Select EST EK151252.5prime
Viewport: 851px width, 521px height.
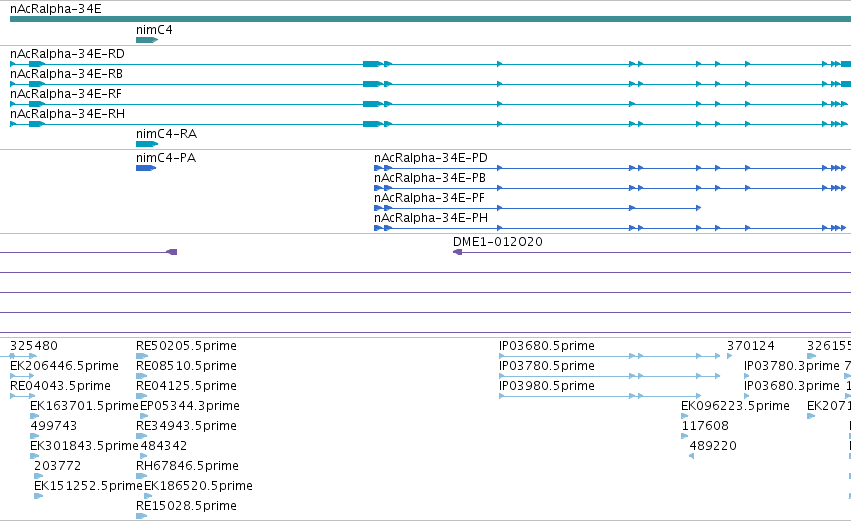88,486
